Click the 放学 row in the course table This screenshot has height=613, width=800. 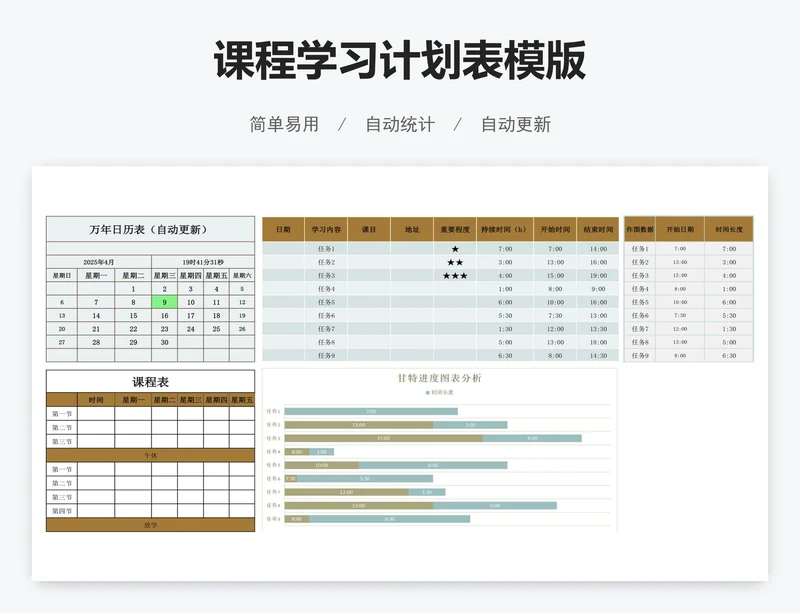click(x=151, y=525)
